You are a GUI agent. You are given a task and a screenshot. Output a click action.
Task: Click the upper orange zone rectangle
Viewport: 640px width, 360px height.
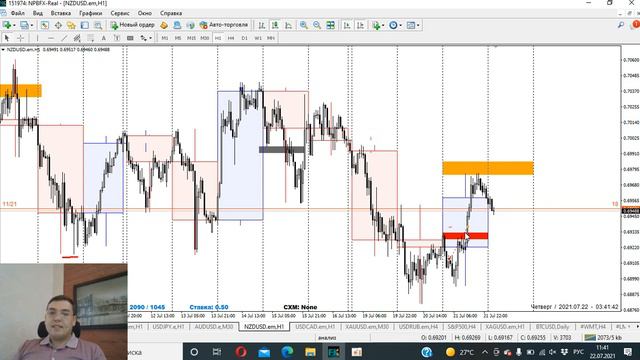click(x=488, y=168)
